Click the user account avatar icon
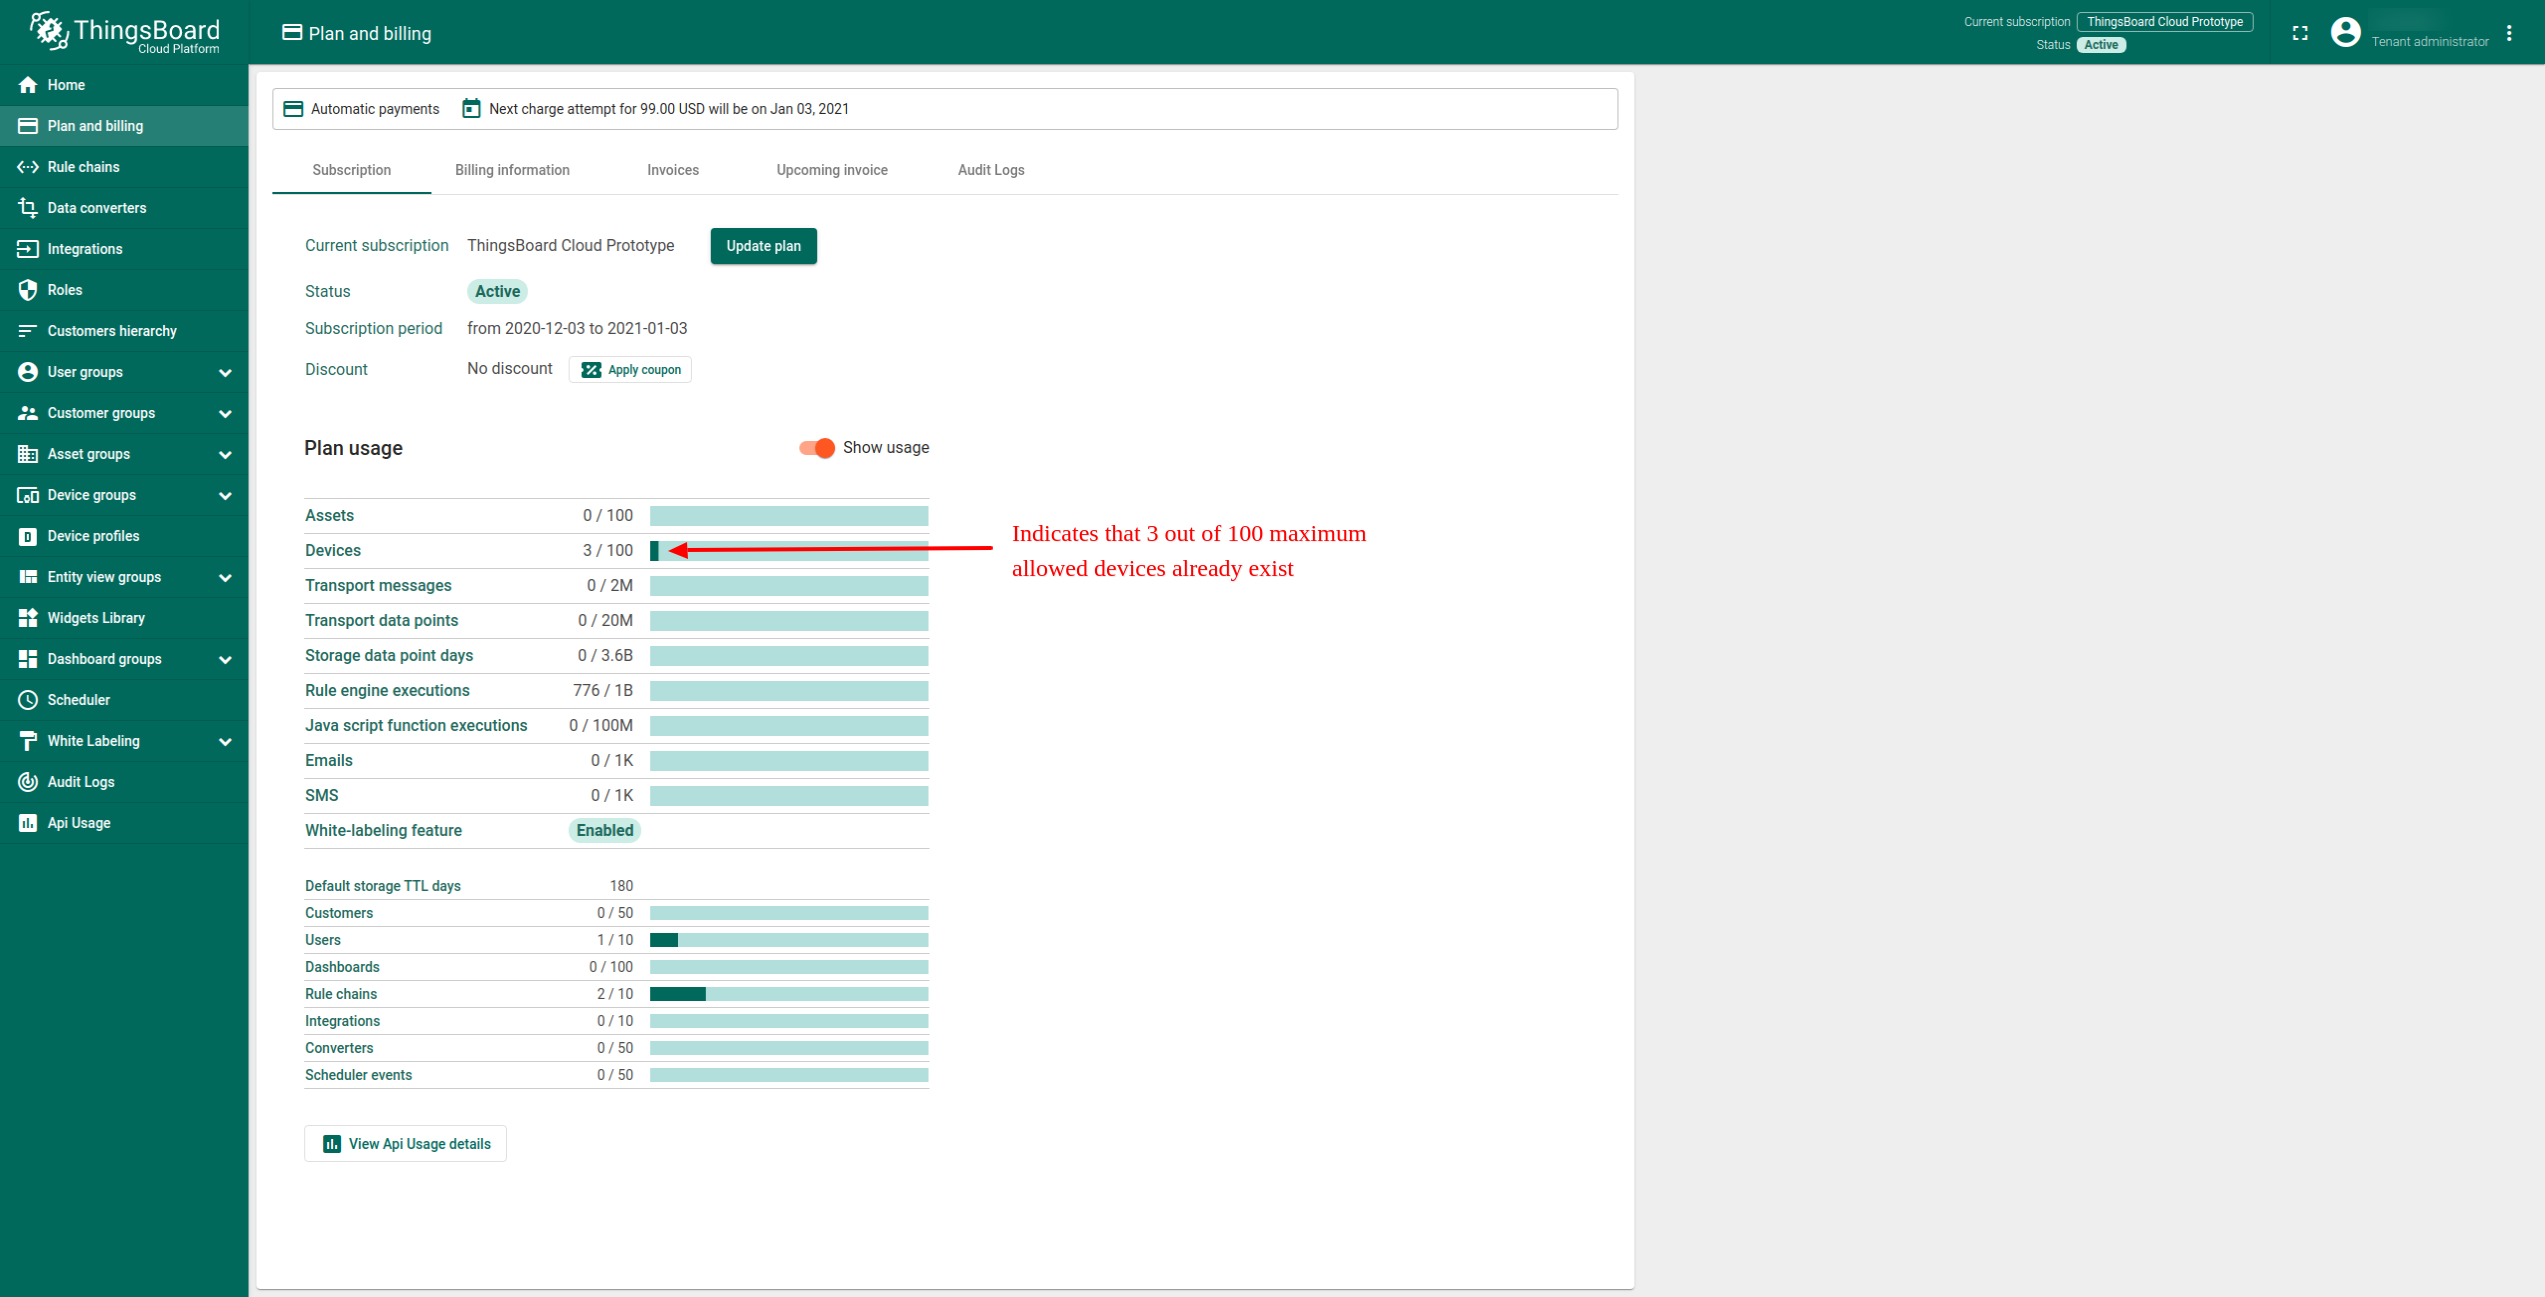2545x1297 pixels. [x=2345, y=33]
